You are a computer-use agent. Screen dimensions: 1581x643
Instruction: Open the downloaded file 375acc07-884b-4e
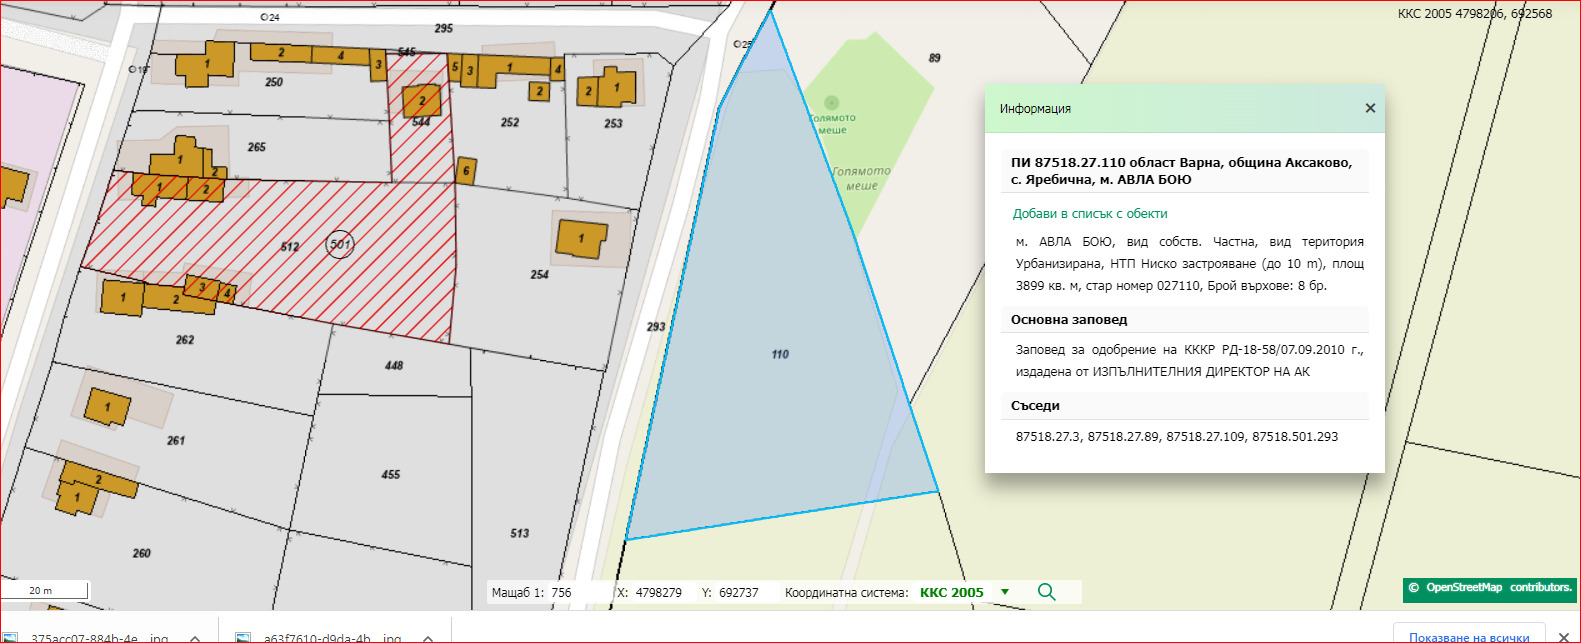98,638
